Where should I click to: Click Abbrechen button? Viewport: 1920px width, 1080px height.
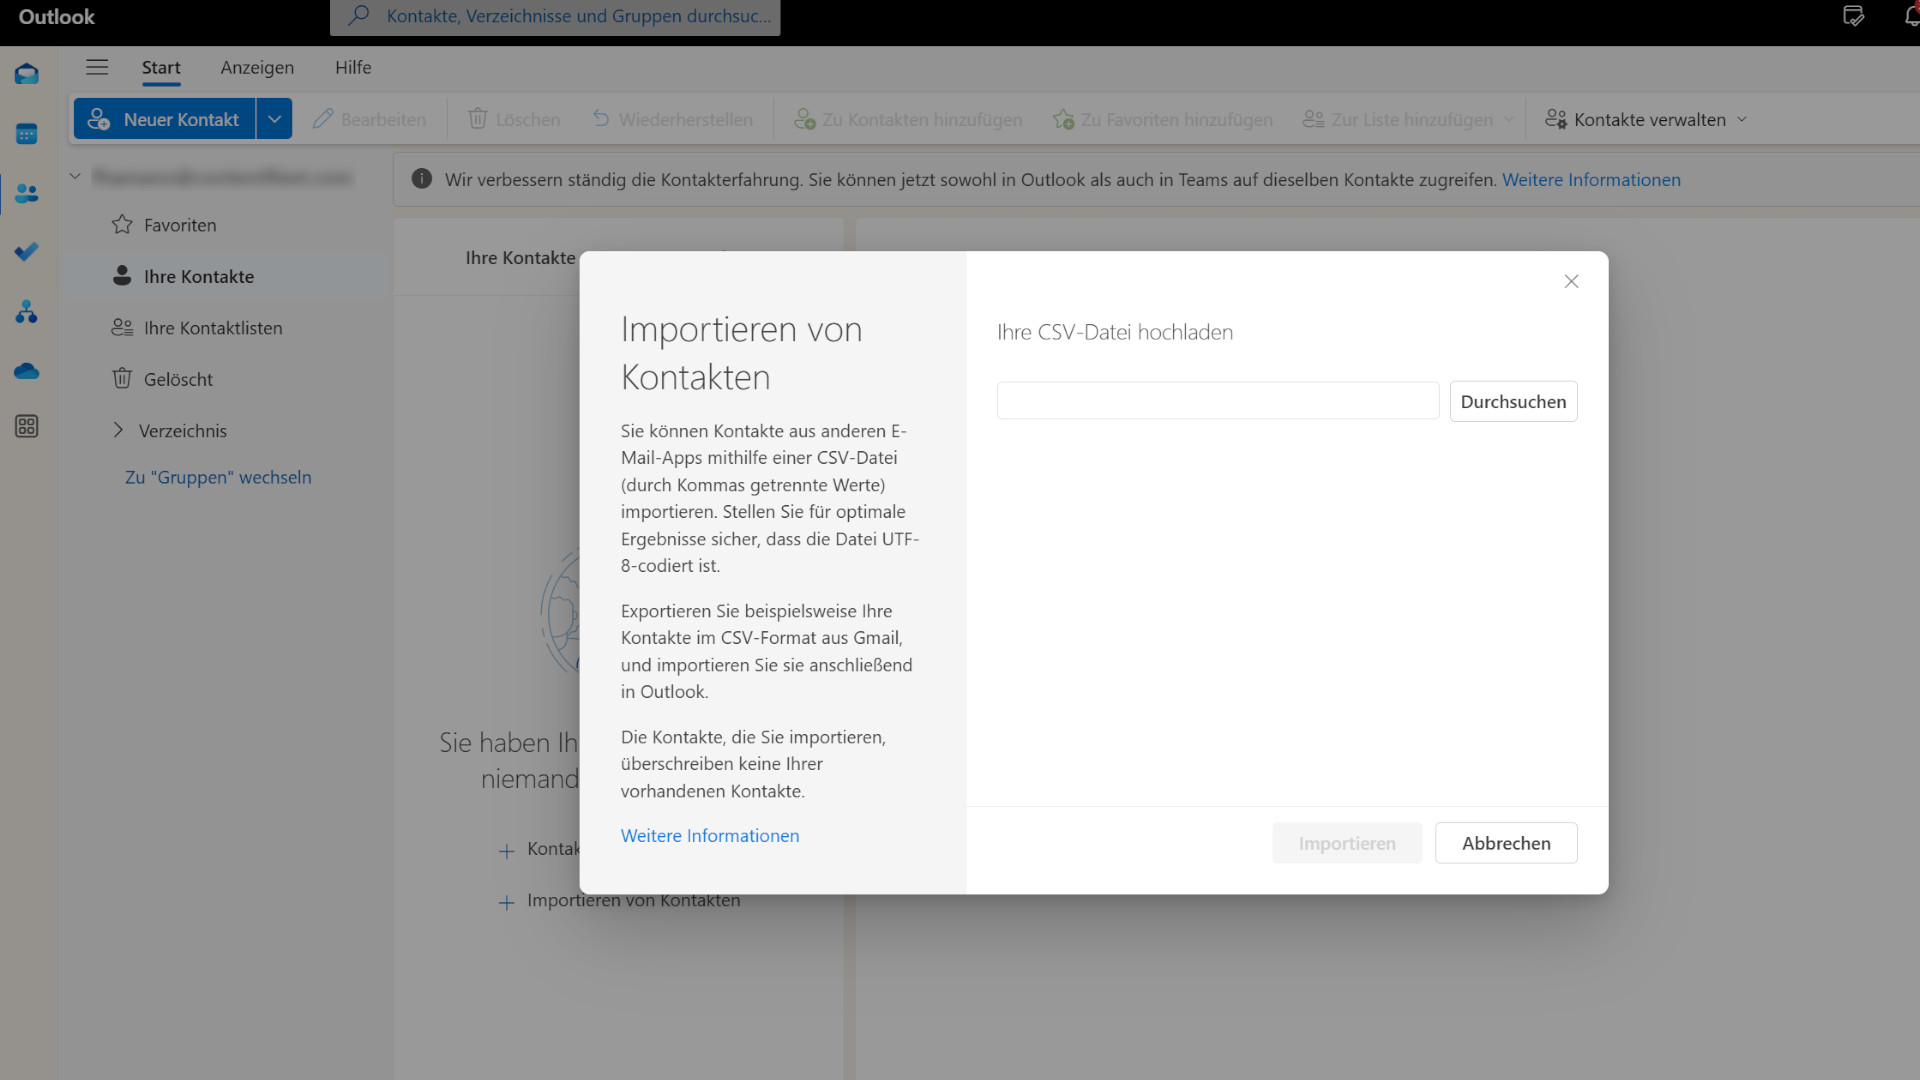click(x=1506, y=843)
